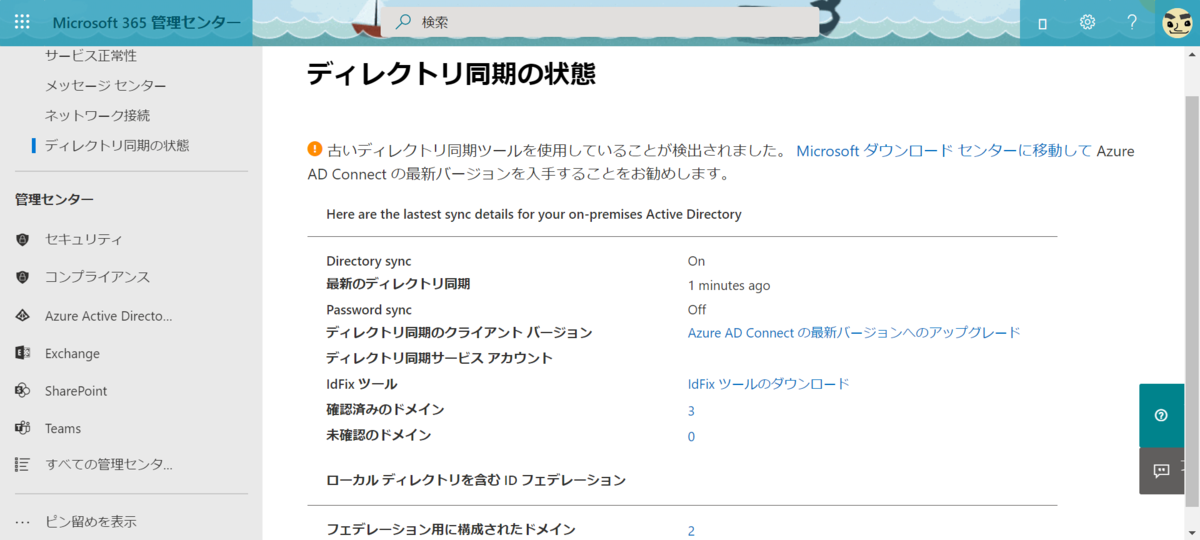The width and height of the screenshot is (1200, 540).
Task: Click unverified domains count 0
Action: [x=691, y=437]
